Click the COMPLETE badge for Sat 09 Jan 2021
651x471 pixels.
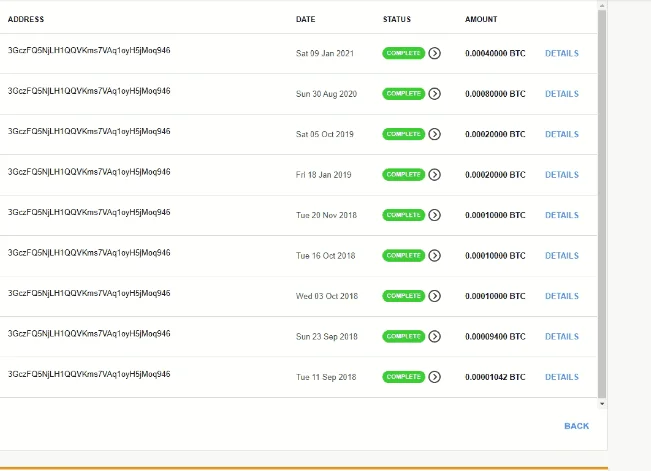(x=404, y=53)
